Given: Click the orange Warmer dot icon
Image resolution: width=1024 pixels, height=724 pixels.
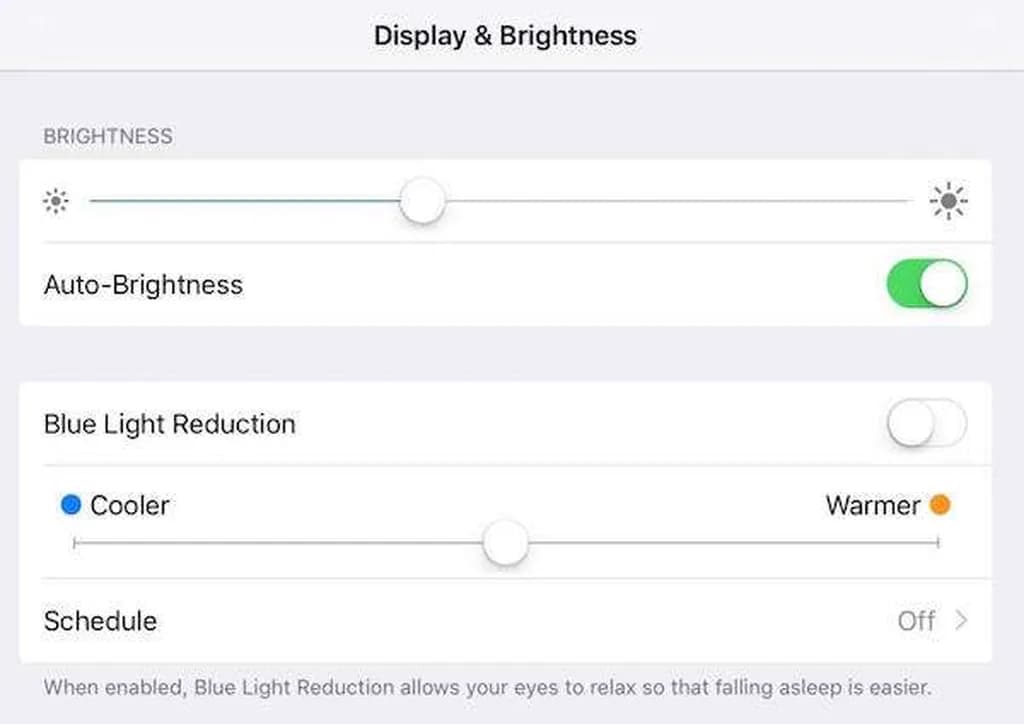Looking at the screenshot, I should 939,506.
